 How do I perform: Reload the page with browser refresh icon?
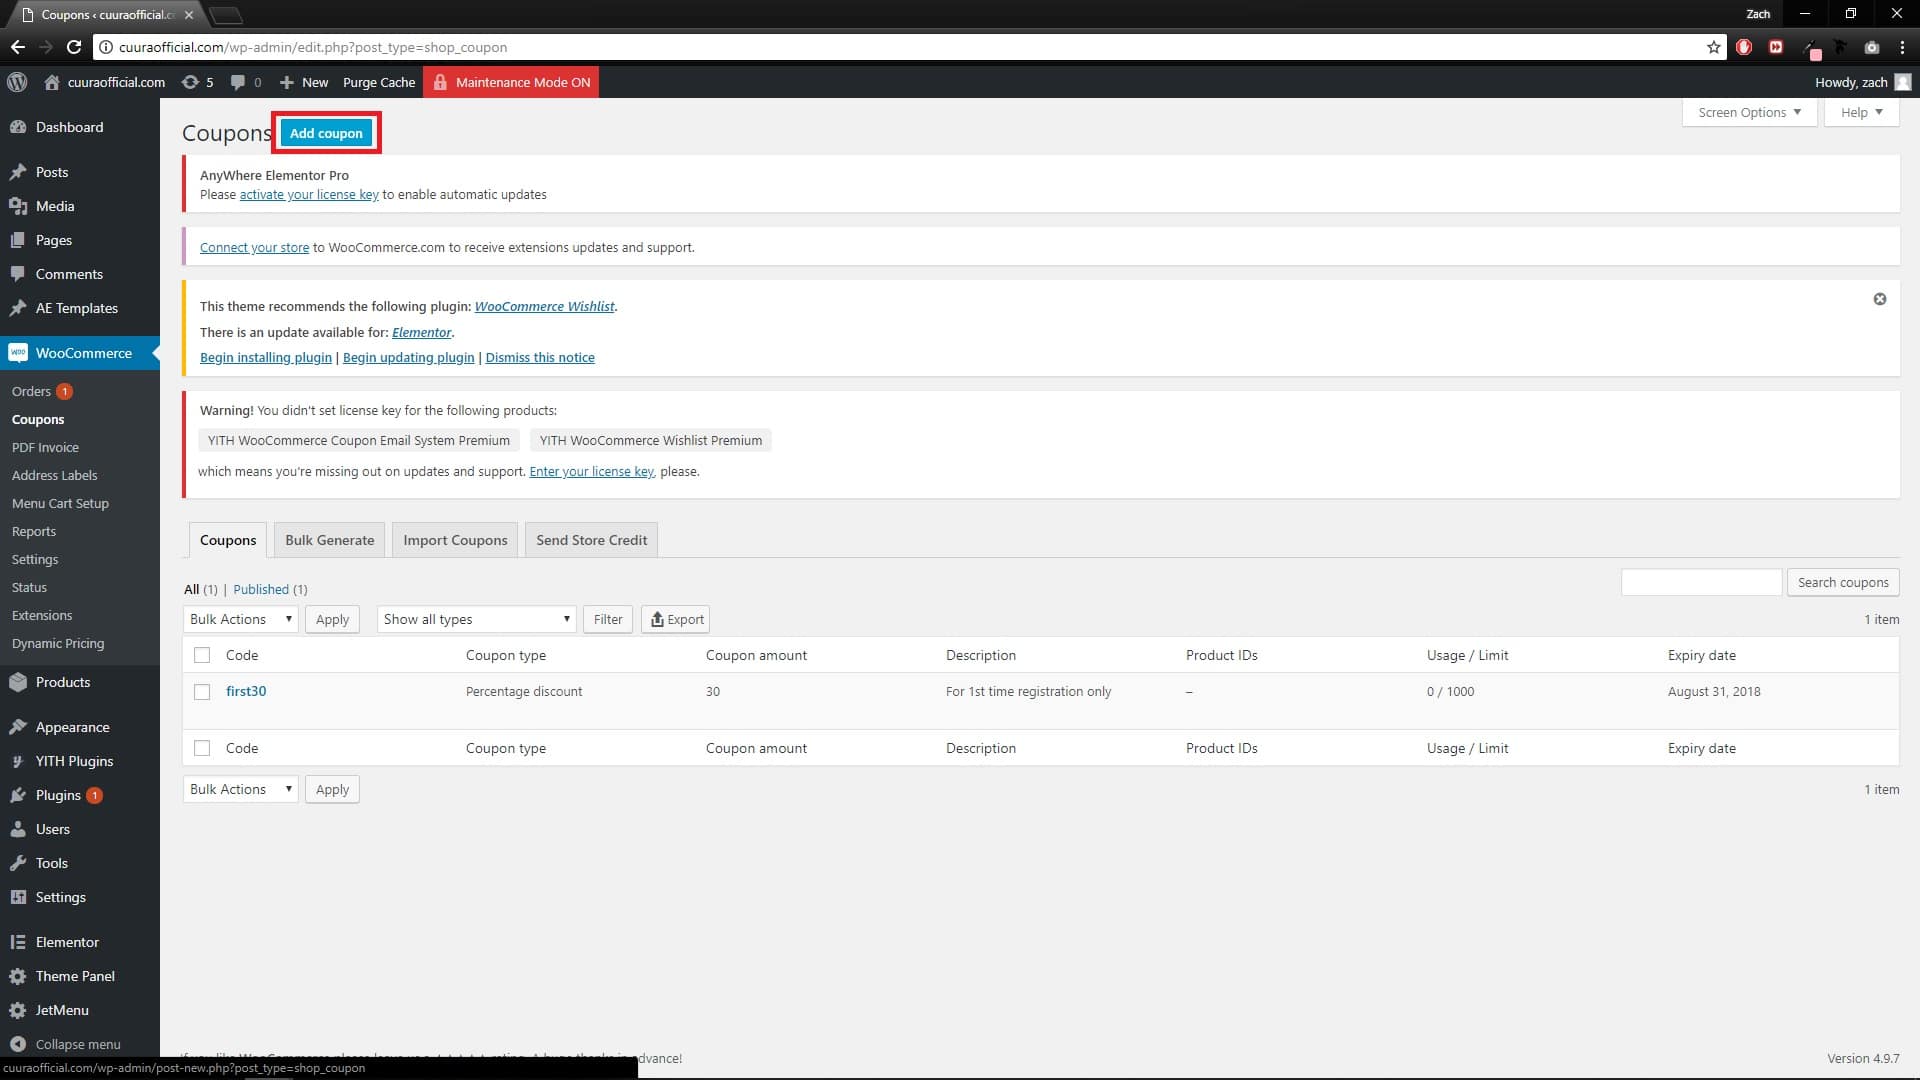[73, 47]
